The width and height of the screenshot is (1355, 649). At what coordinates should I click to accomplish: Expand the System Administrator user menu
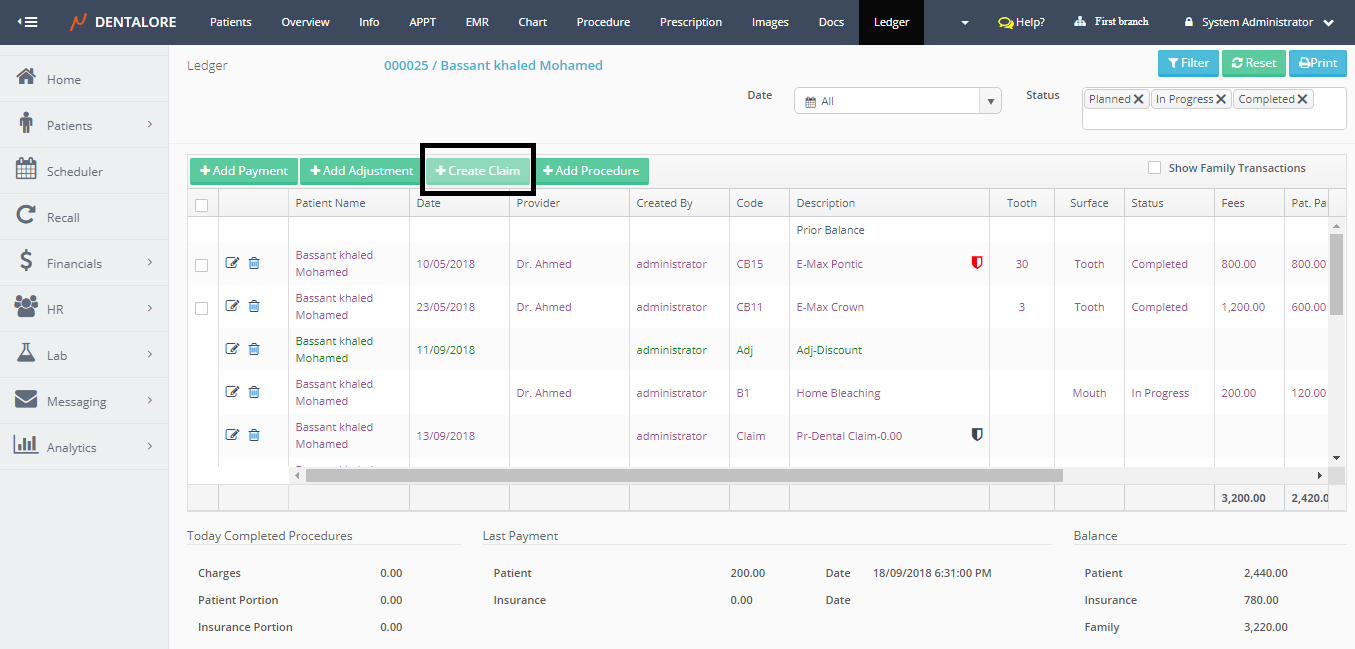[1258, 22]
